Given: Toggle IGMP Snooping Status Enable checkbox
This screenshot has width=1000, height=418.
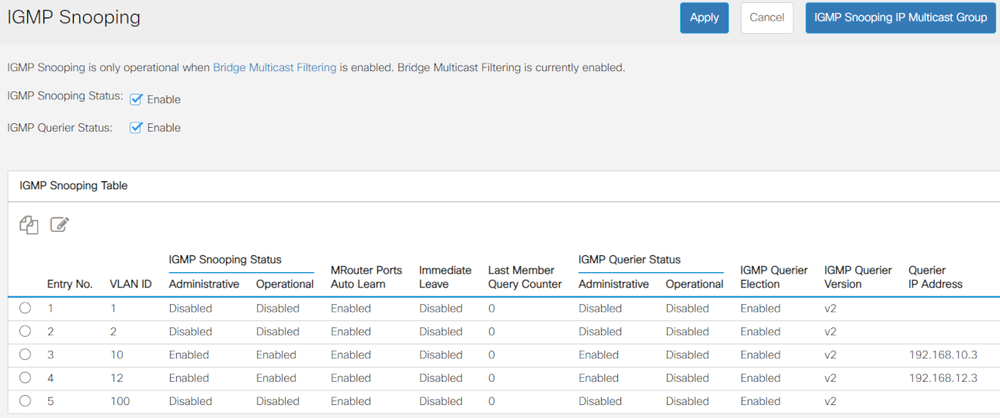Looking at the screenshot, I should pyautogui.click(x=137, y=99).
